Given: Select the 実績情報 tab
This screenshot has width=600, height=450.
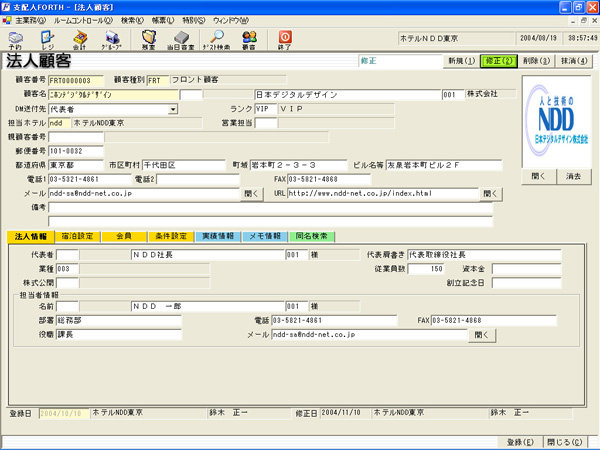Looking at the screenshot, I should click(215, 237).
